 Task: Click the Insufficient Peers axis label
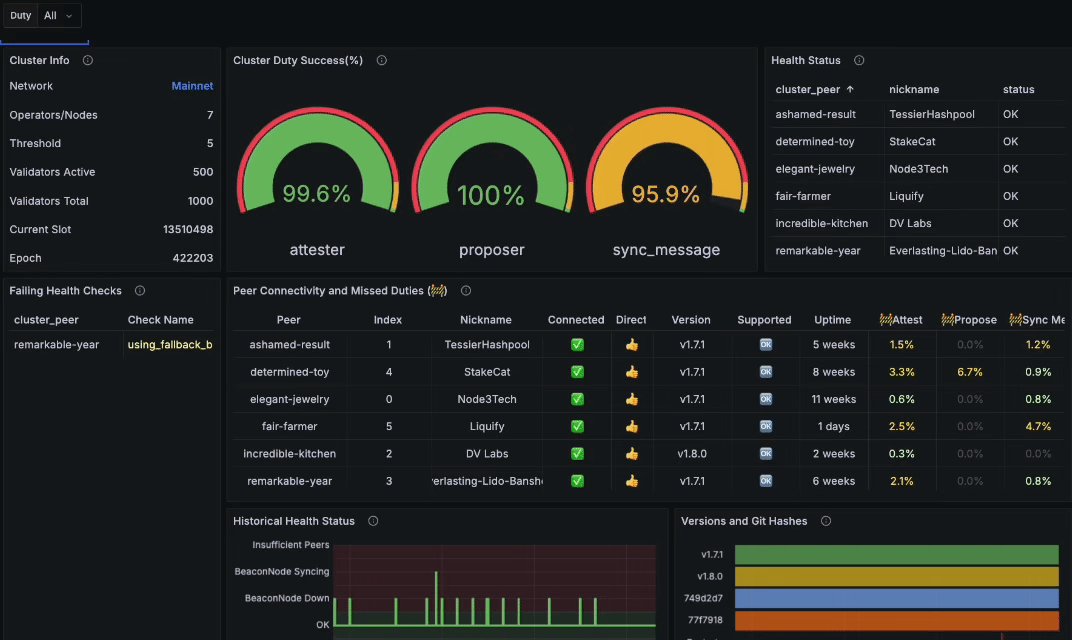pyautogui.click(x=291, y=545)
